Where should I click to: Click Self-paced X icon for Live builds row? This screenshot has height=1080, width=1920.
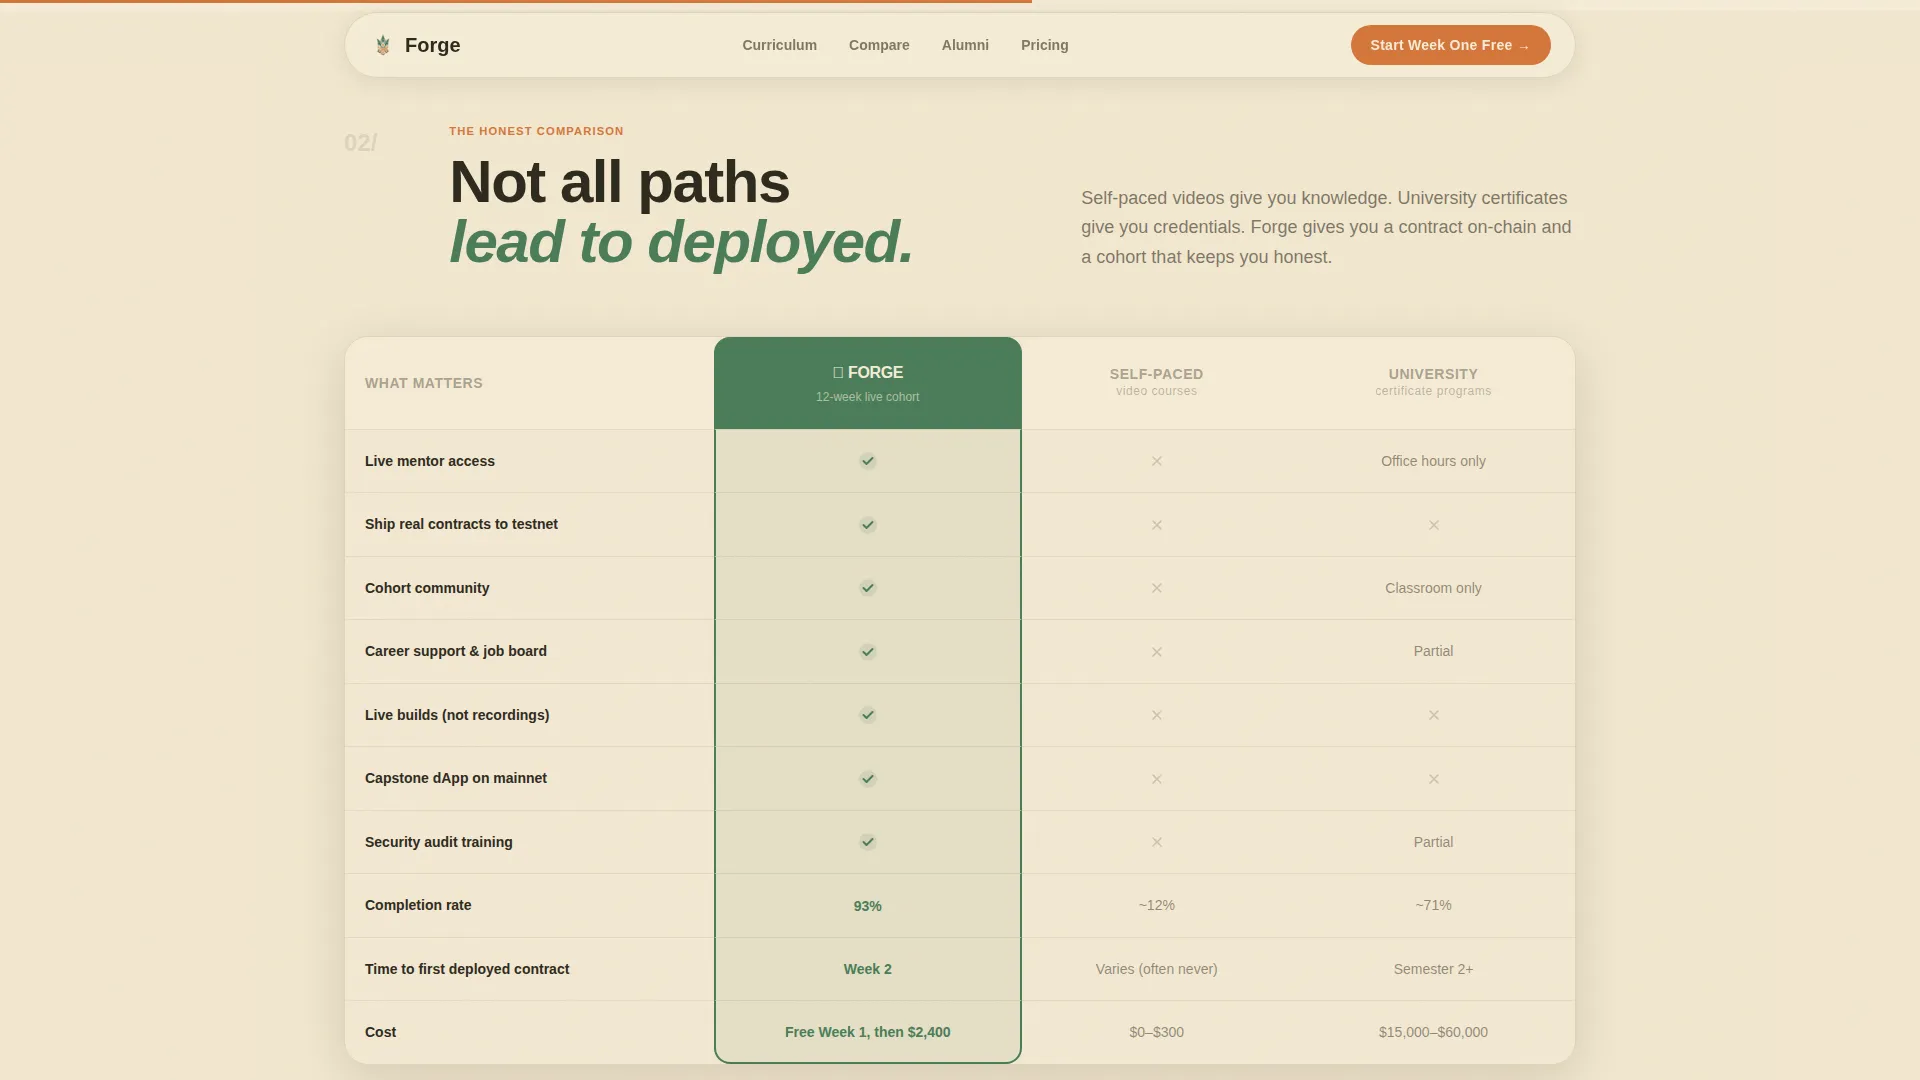[1157, 715]
